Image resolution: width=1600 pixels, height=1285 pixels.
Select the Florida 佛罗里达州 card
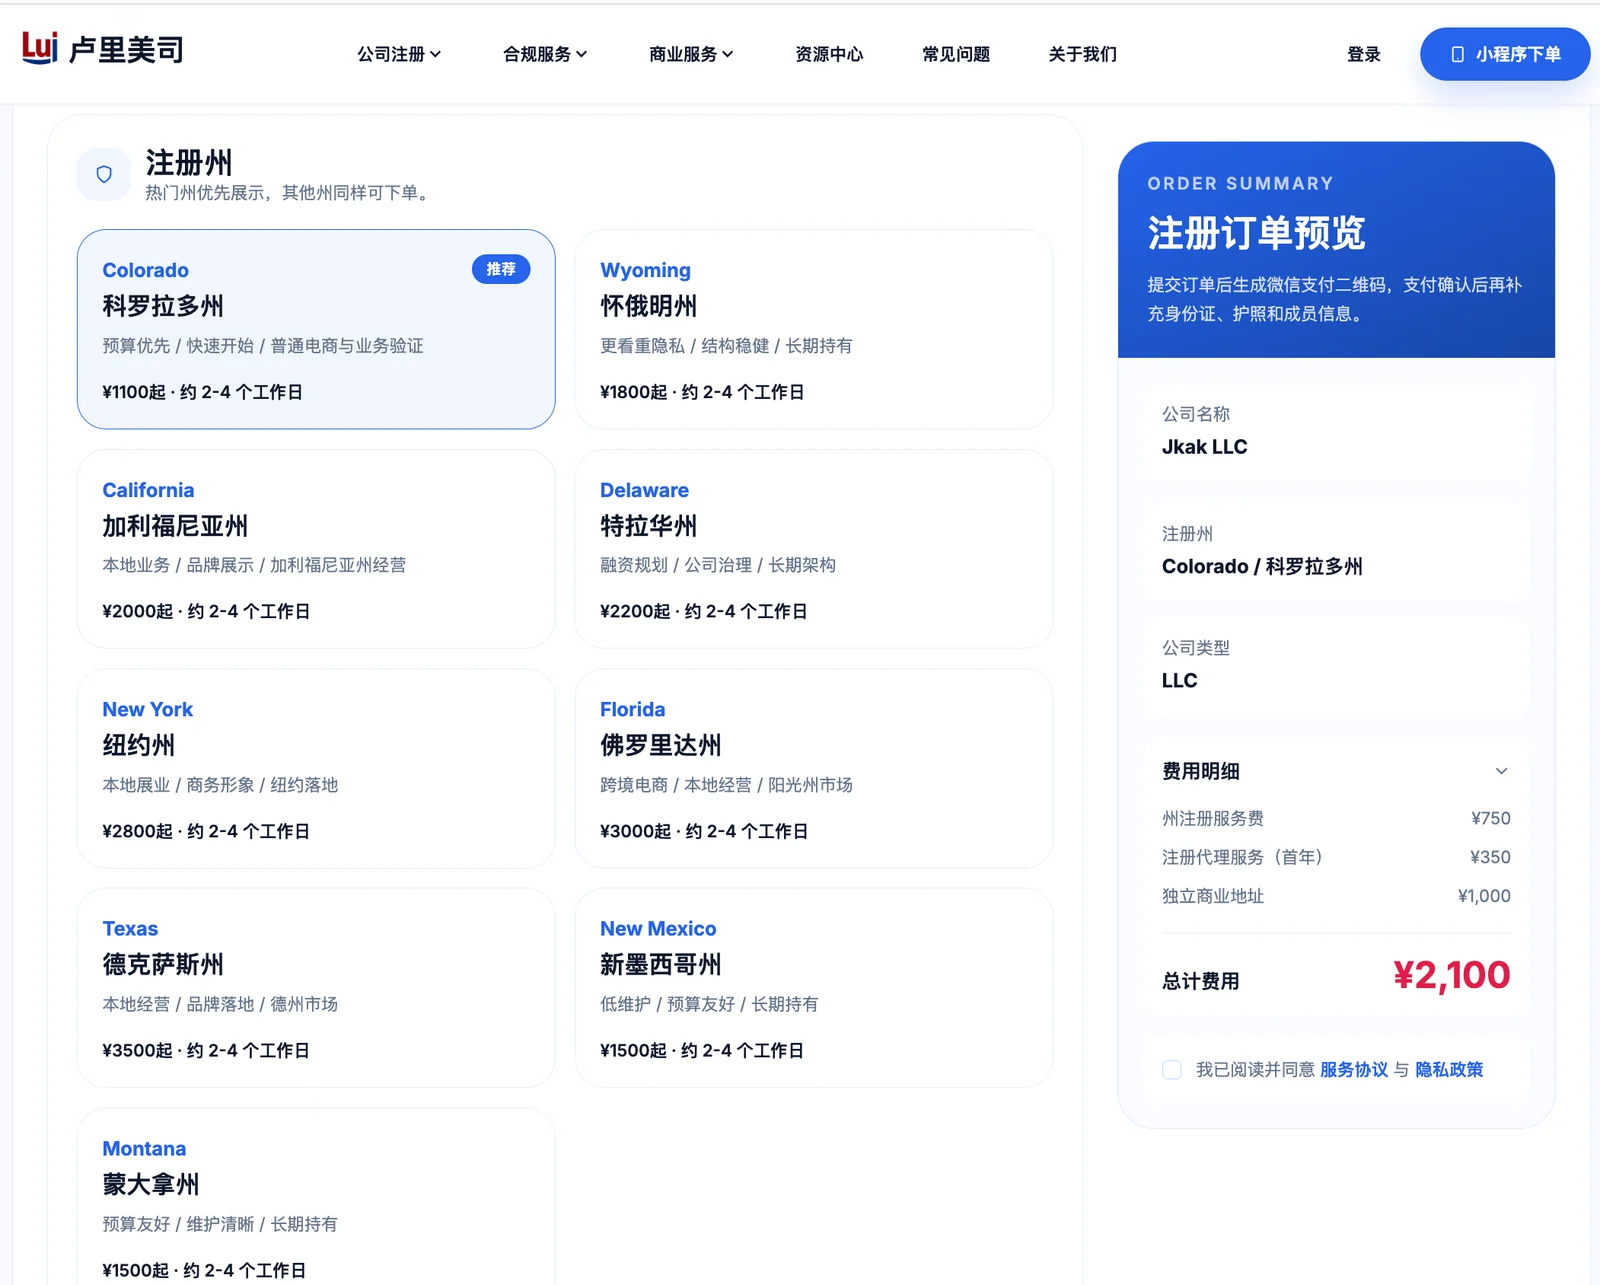[814, 768]
